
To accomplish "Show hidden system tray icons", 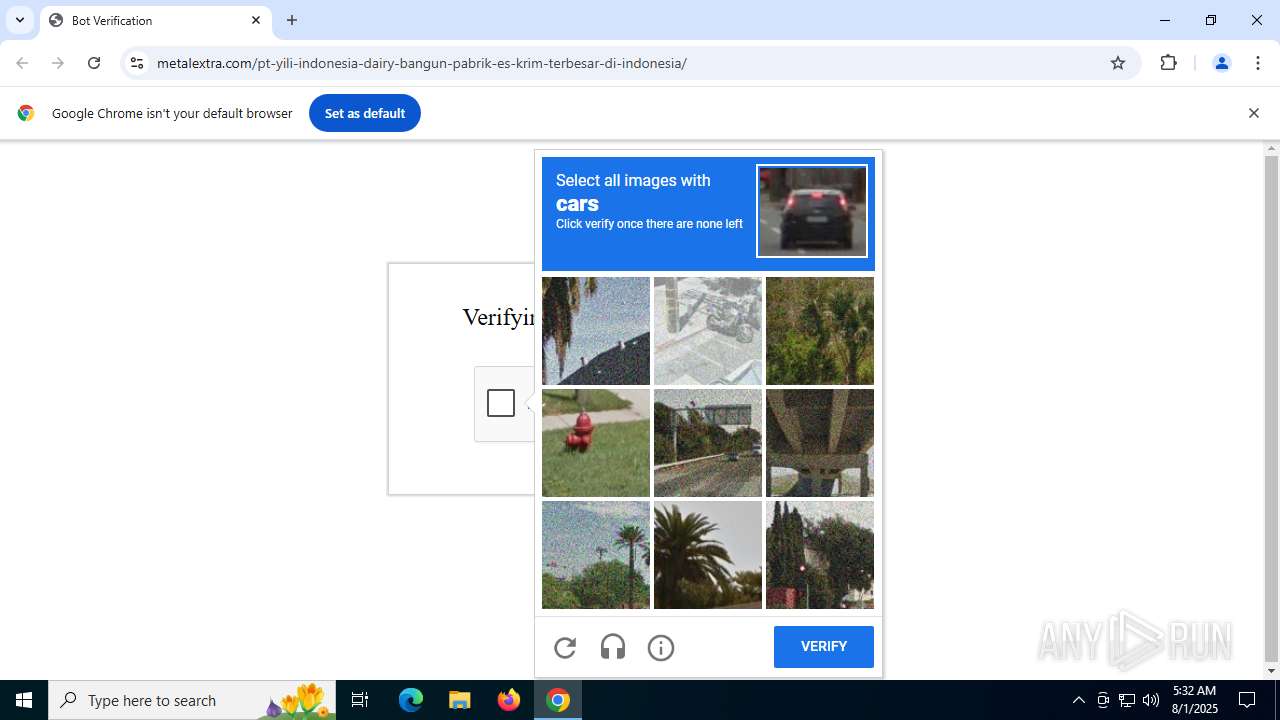I will (1078, 700).
